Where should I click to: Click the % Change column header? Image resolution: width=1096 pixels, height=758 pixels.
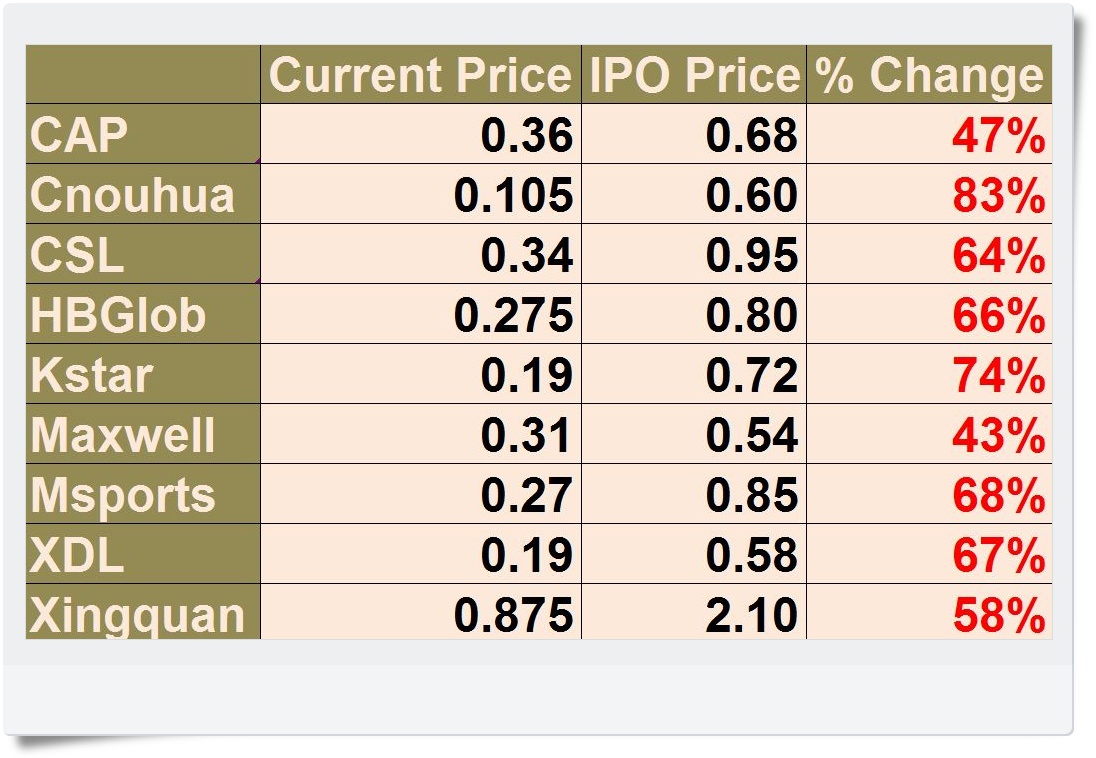(x=928, y=75)
